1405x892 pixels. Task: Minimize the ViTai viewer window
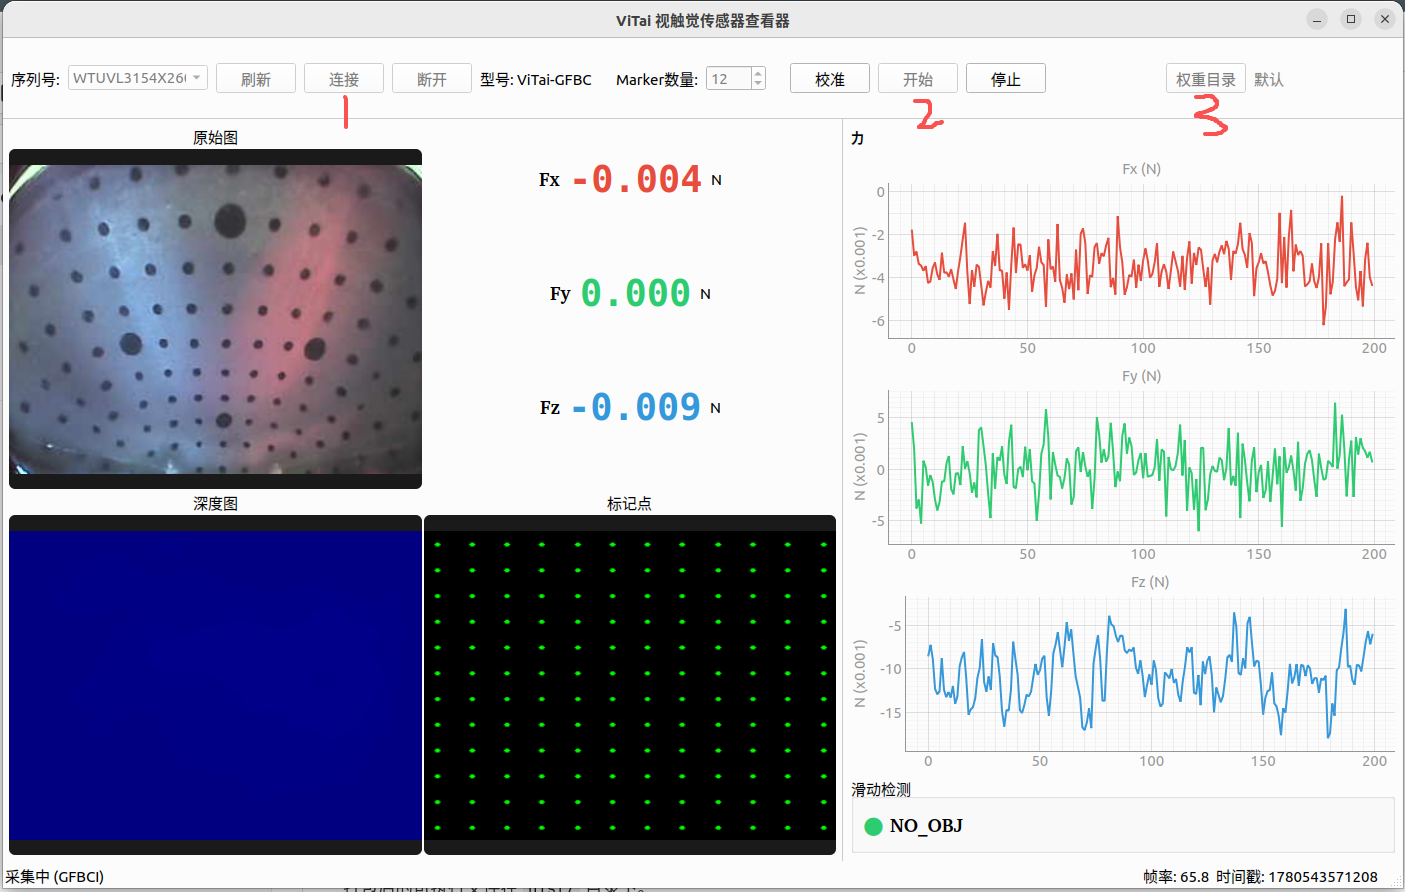click(1317, 19)
